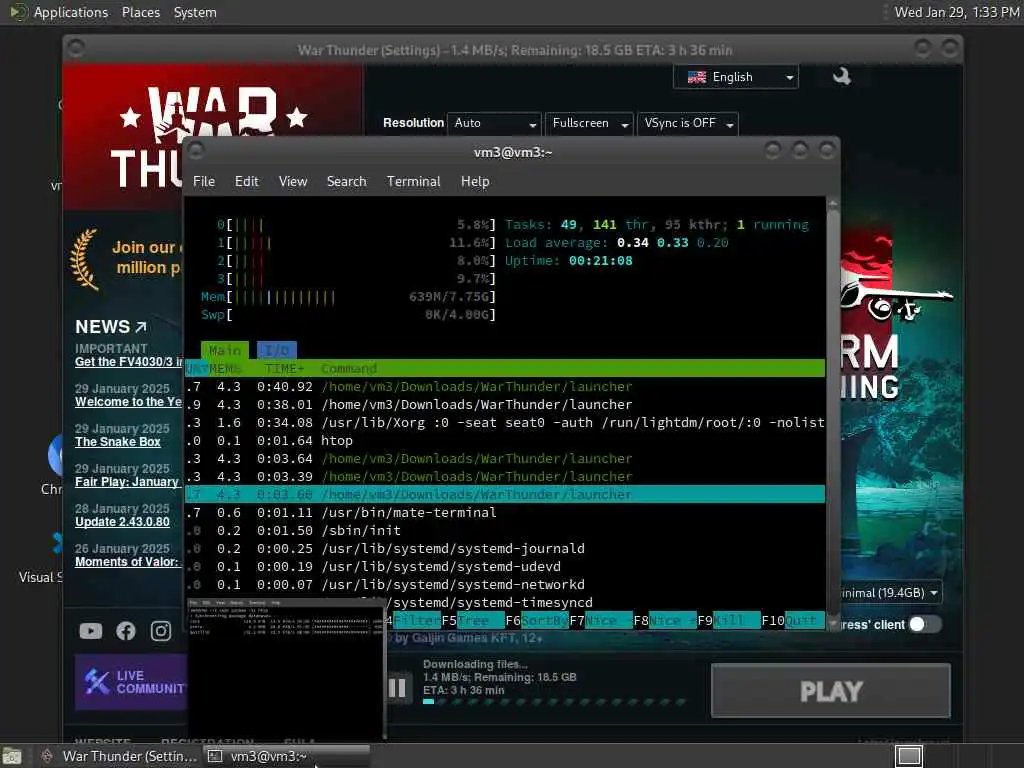
Task: Click the NEWS arrow heading link
Action: 111,327
